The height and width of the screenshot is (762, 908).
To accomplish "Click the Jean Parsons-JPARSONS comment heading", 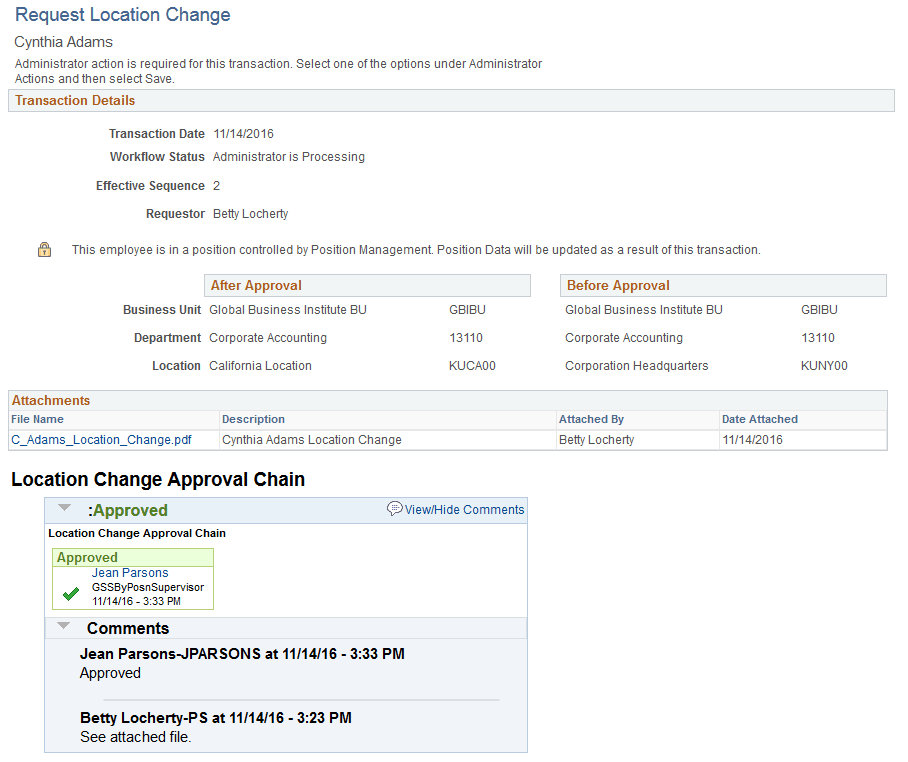I will click(x=242, y=654).
